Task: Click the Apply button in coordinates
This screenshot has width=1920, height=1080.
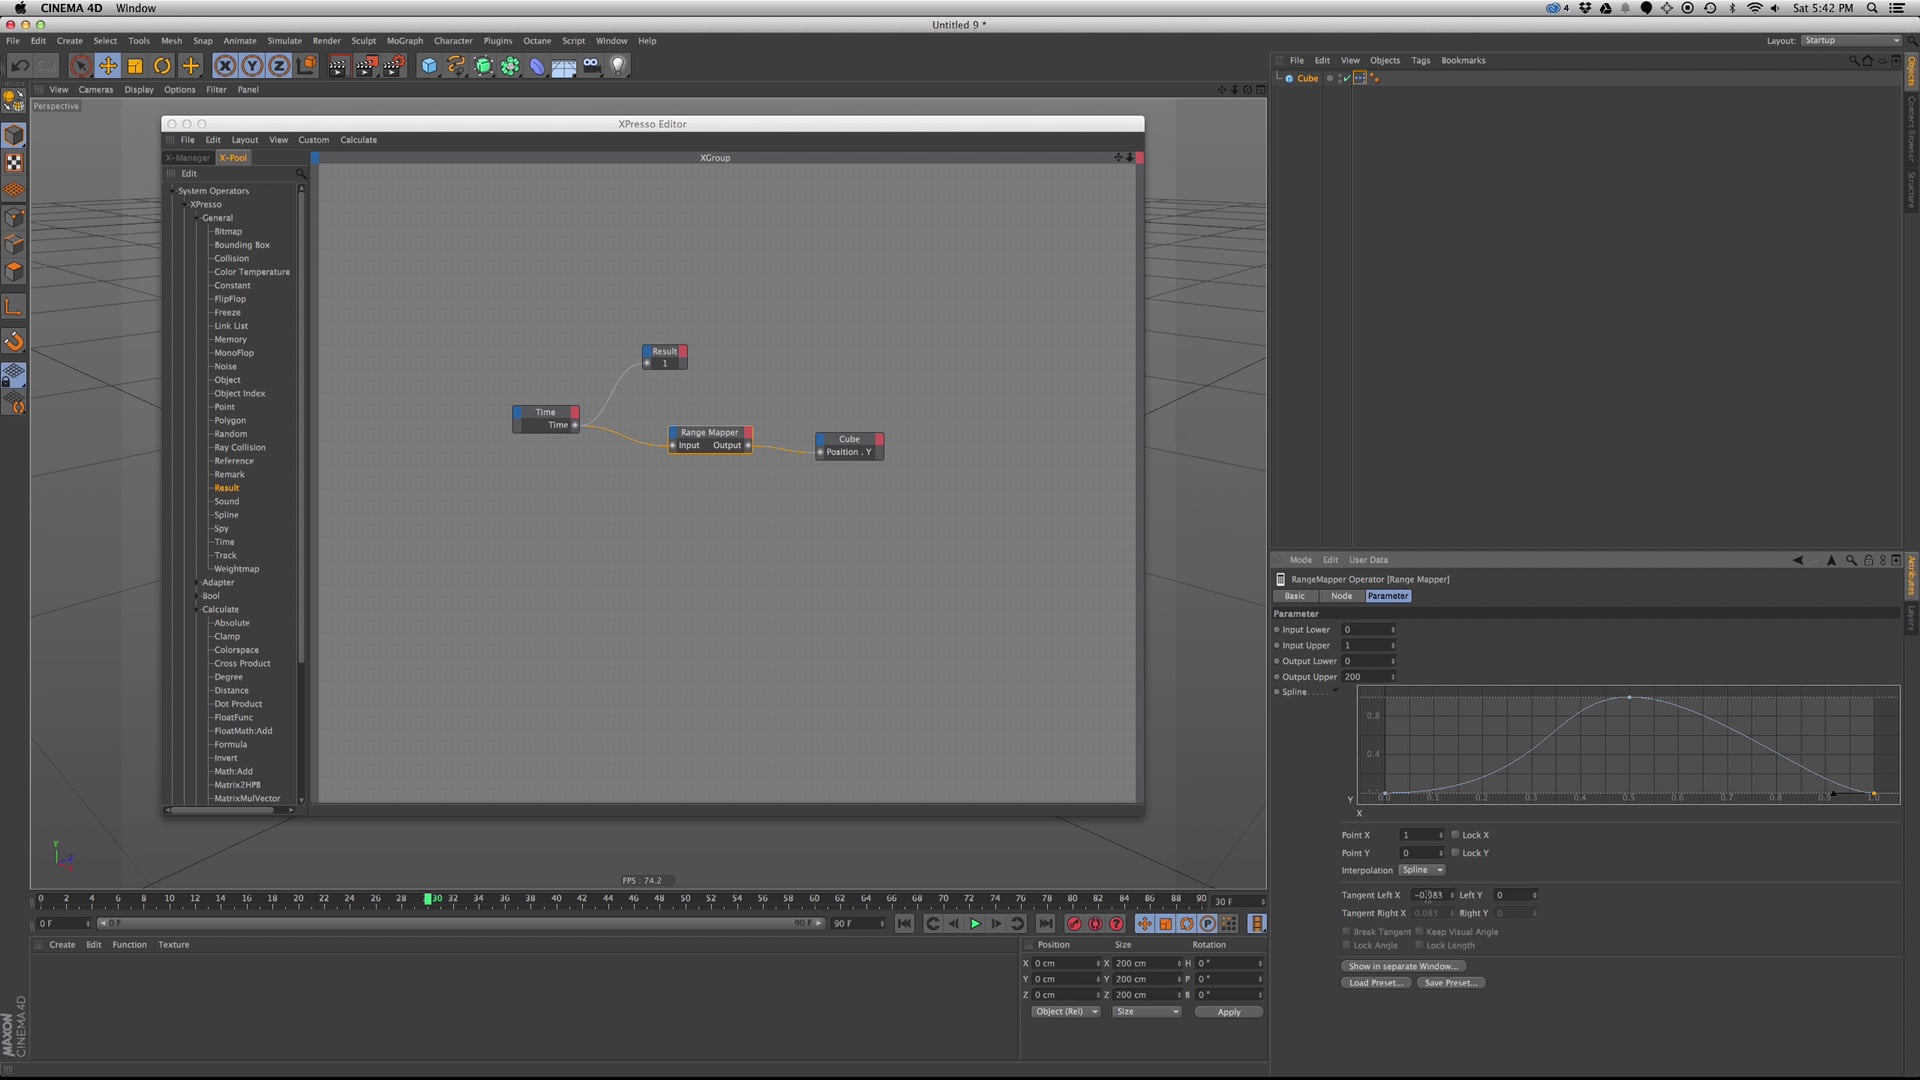Action: coord(1229,1012)
